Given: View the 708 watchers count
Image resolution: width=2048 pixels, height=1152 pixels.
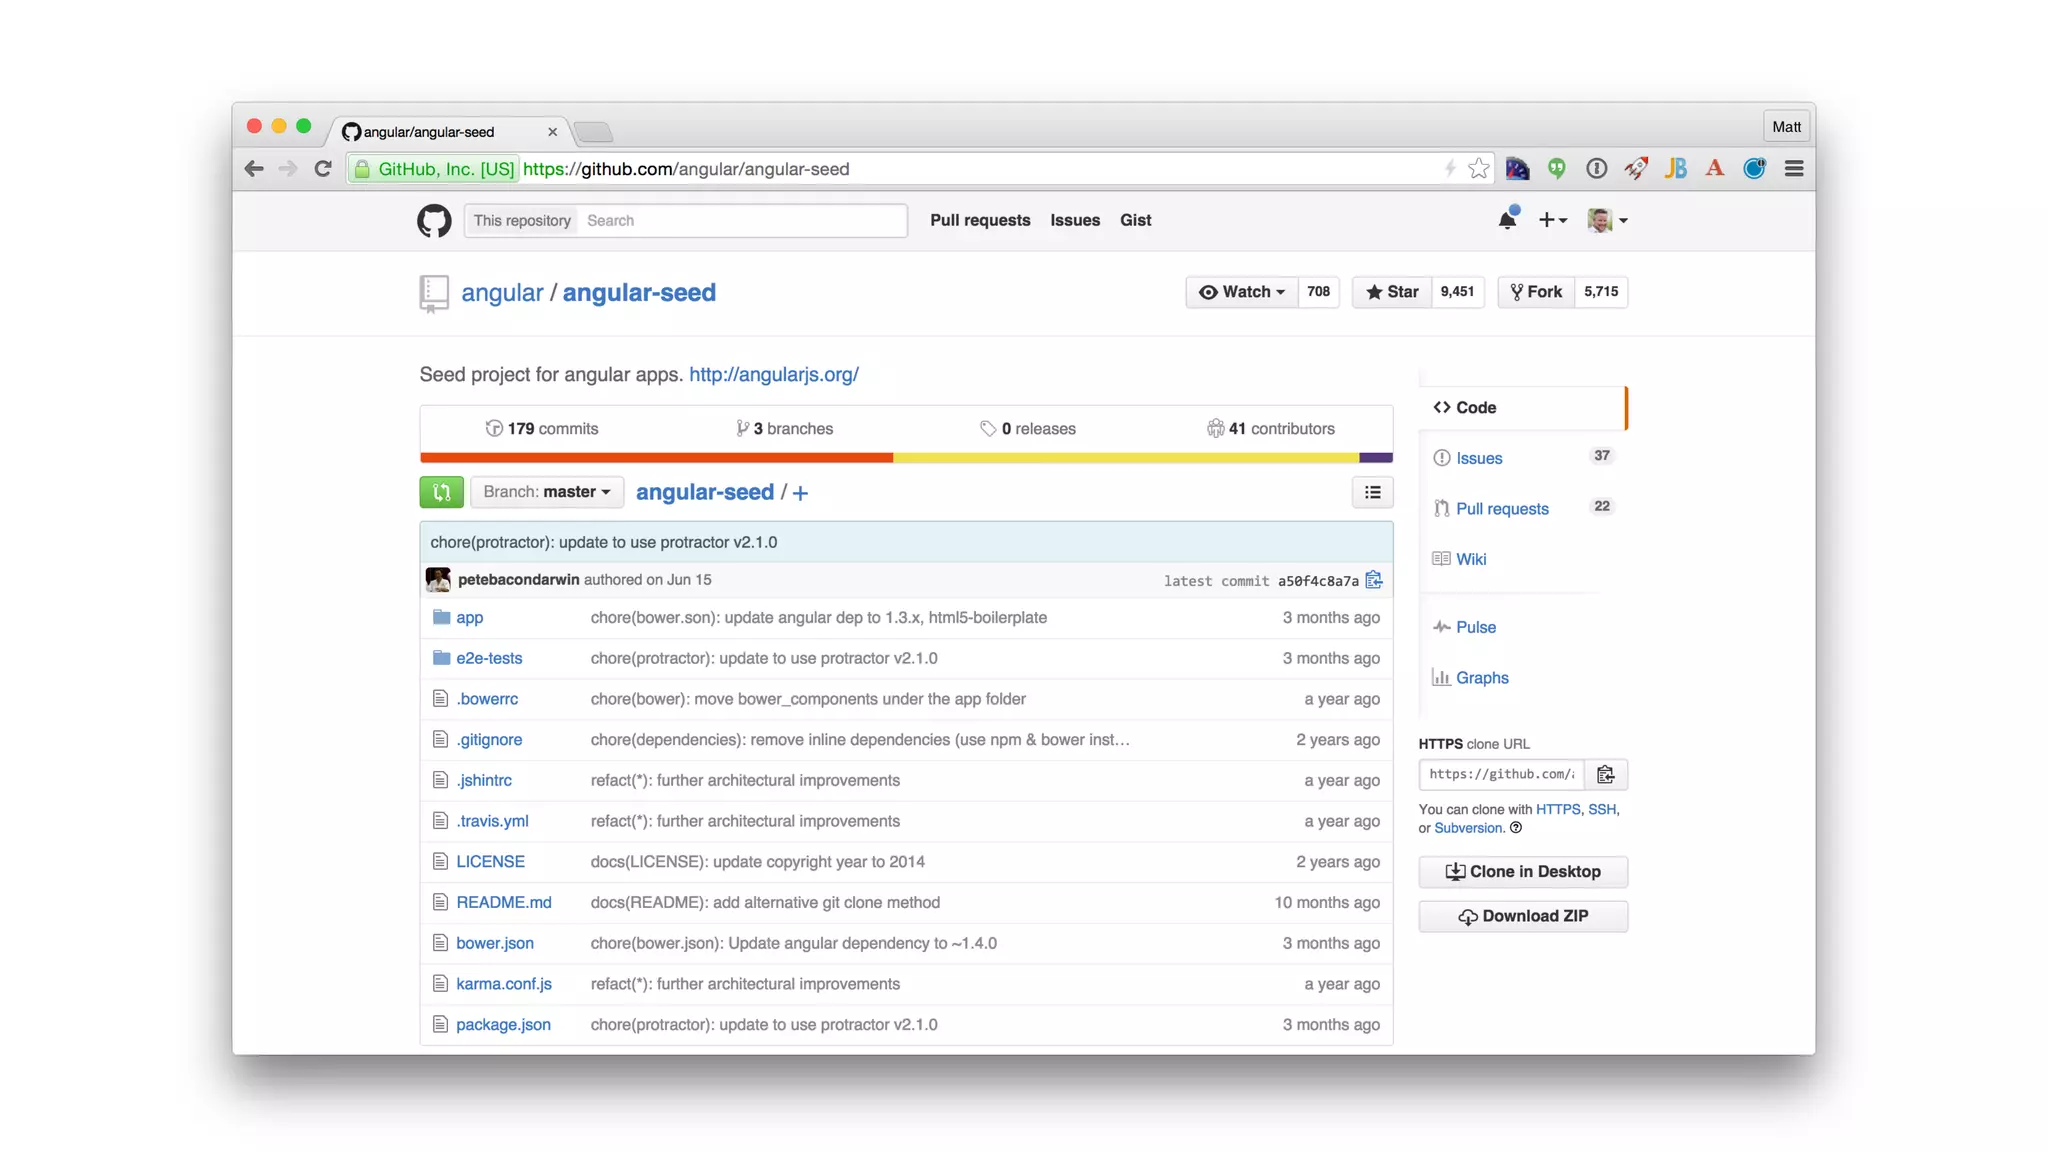Looking at the screenshot, I should [x=1318, y=292].
